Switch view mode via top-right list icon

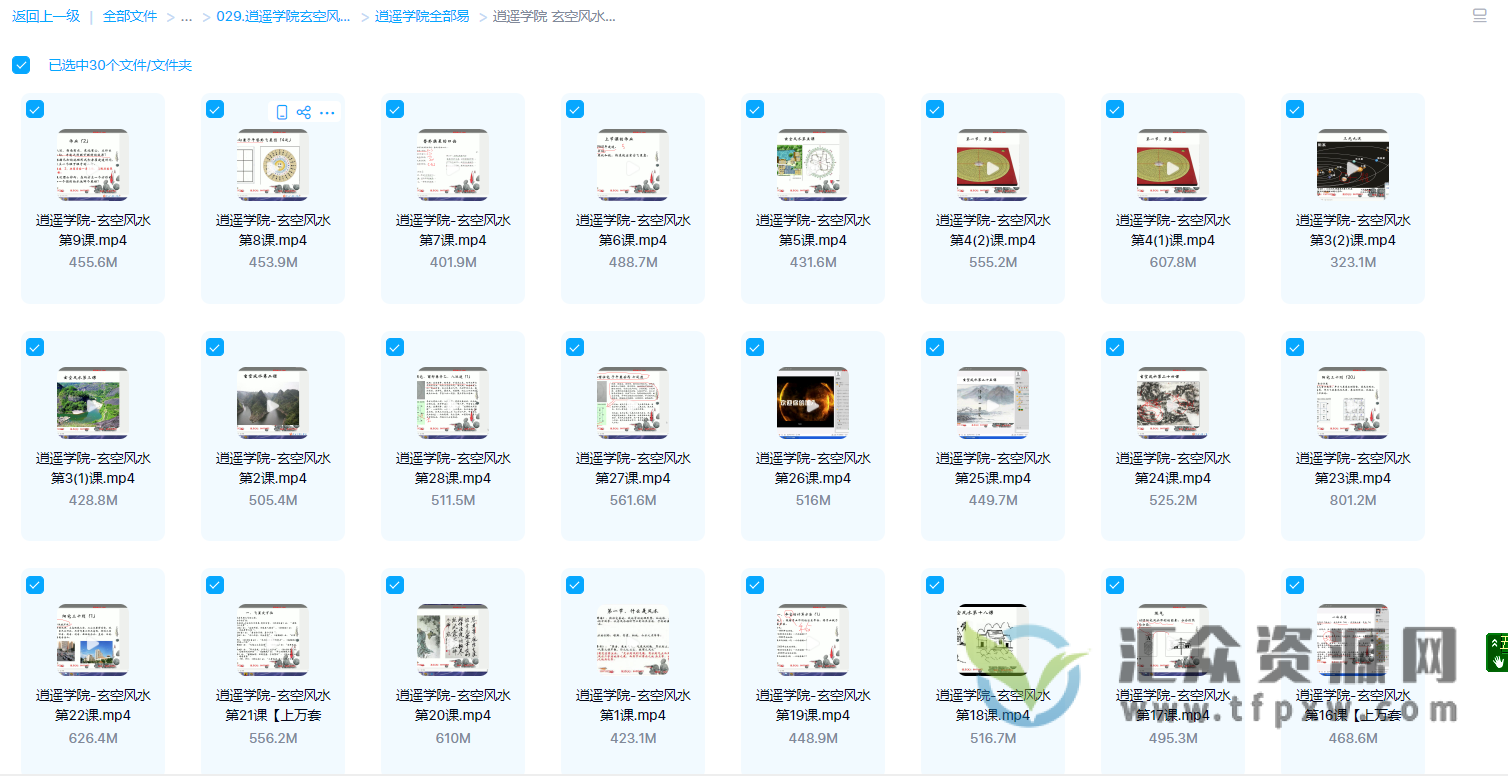pos(1480,16)
